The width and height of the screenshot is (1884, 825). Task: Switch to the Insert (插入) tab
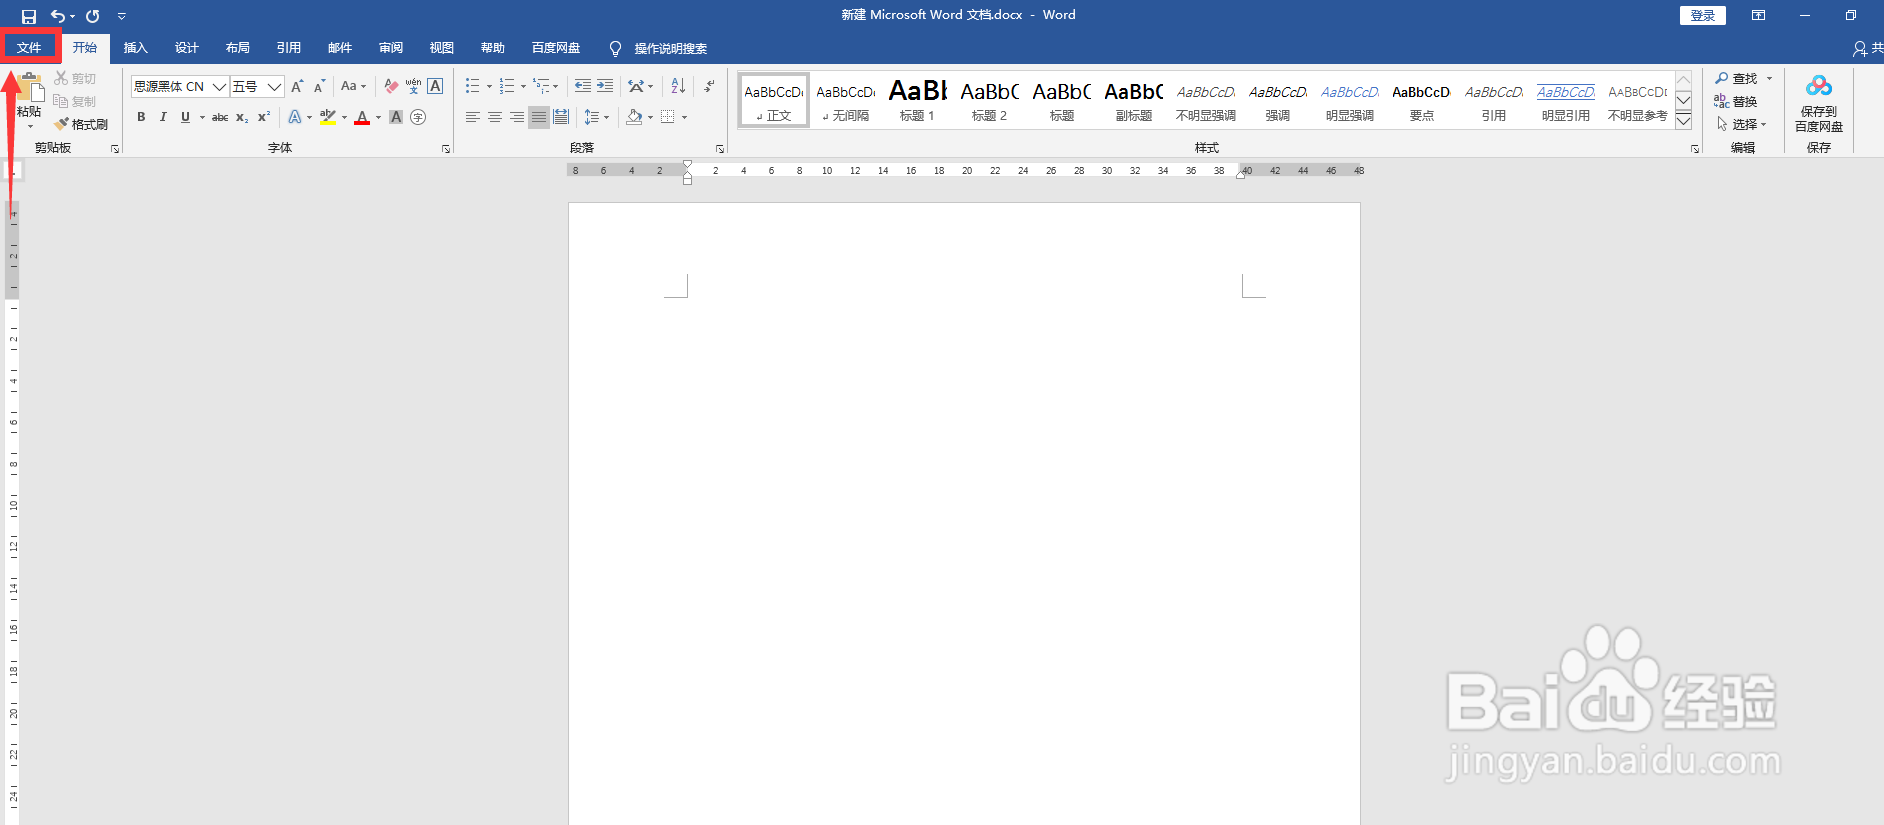click(x=136, y=48)
